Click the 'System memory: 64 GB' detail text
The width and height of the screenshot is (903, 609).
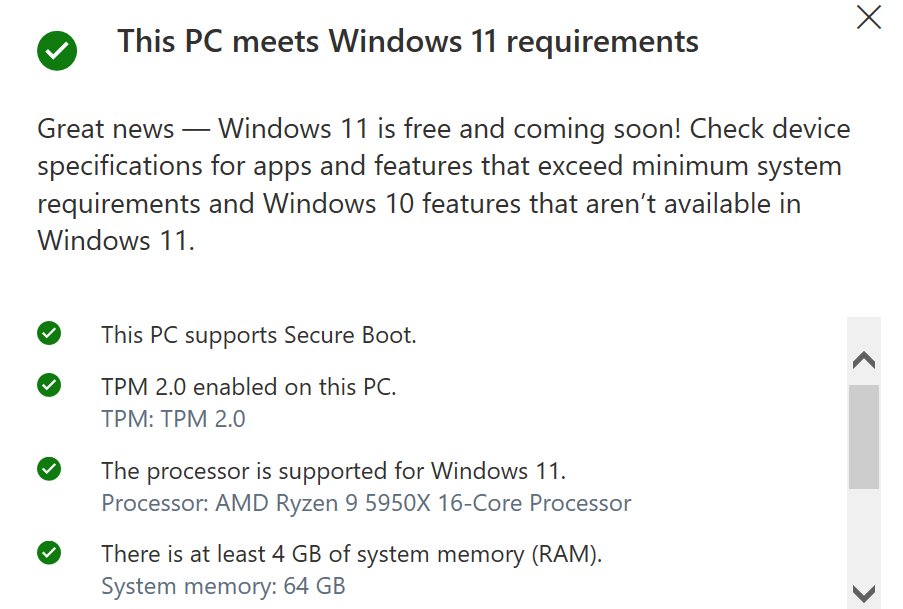tap(223, 585)
